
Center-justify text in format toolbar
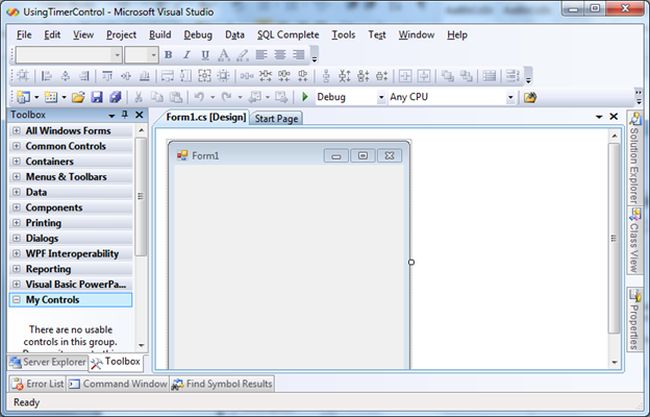pyautogui.click(x=280, y=55)
